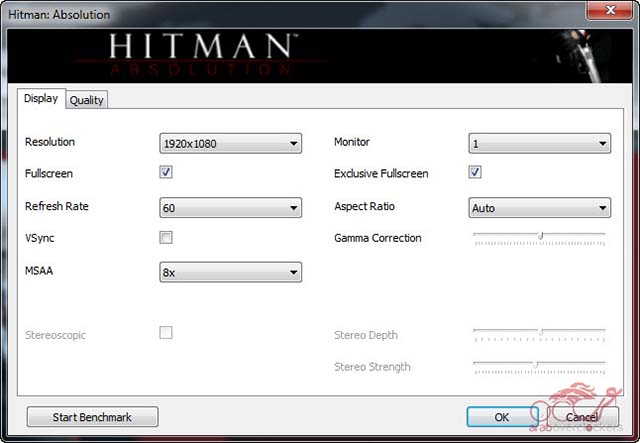Screen dimensions: 640x443
Task: Click the Stereo Depth slider
Action: [x=540, y=333]
